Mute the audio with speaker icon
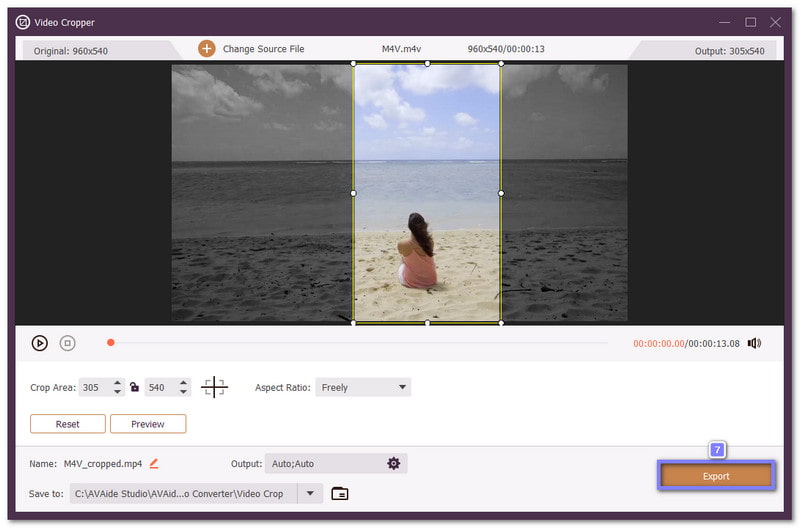Screen dimensions: 800x528 (753, 343)
